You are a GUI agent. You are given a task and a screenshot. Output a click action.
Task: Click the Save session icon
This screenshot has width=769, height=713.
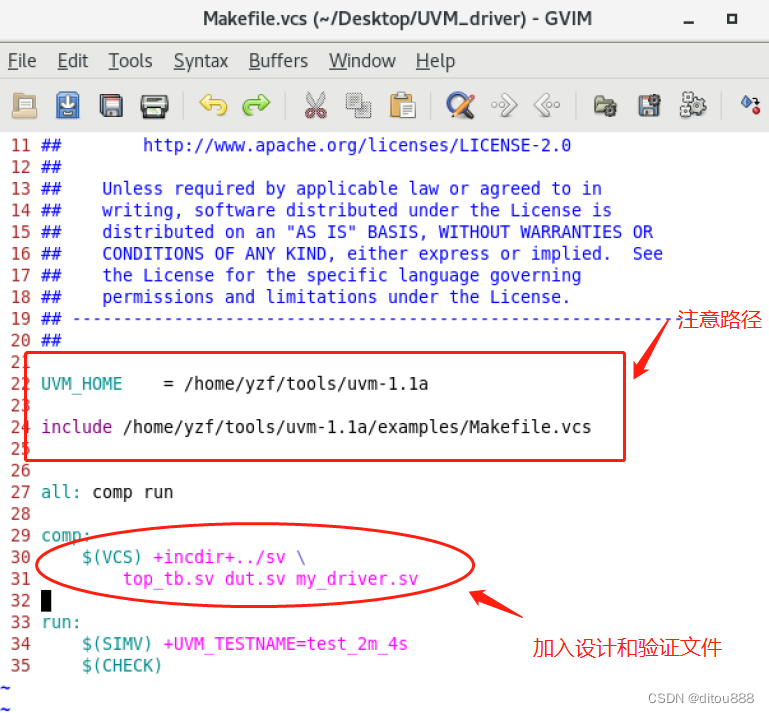click(x=649, y=105)
